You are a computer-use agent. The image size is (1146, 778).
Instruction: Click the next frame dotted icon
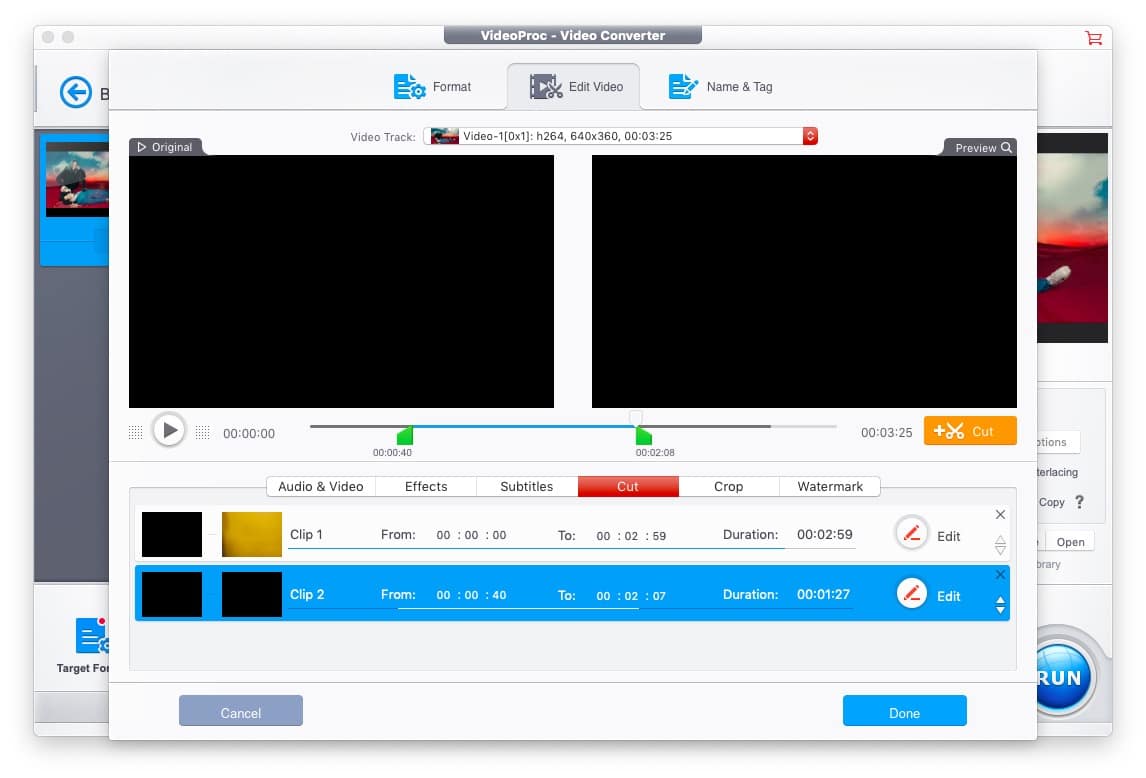(x=202, y=432)
